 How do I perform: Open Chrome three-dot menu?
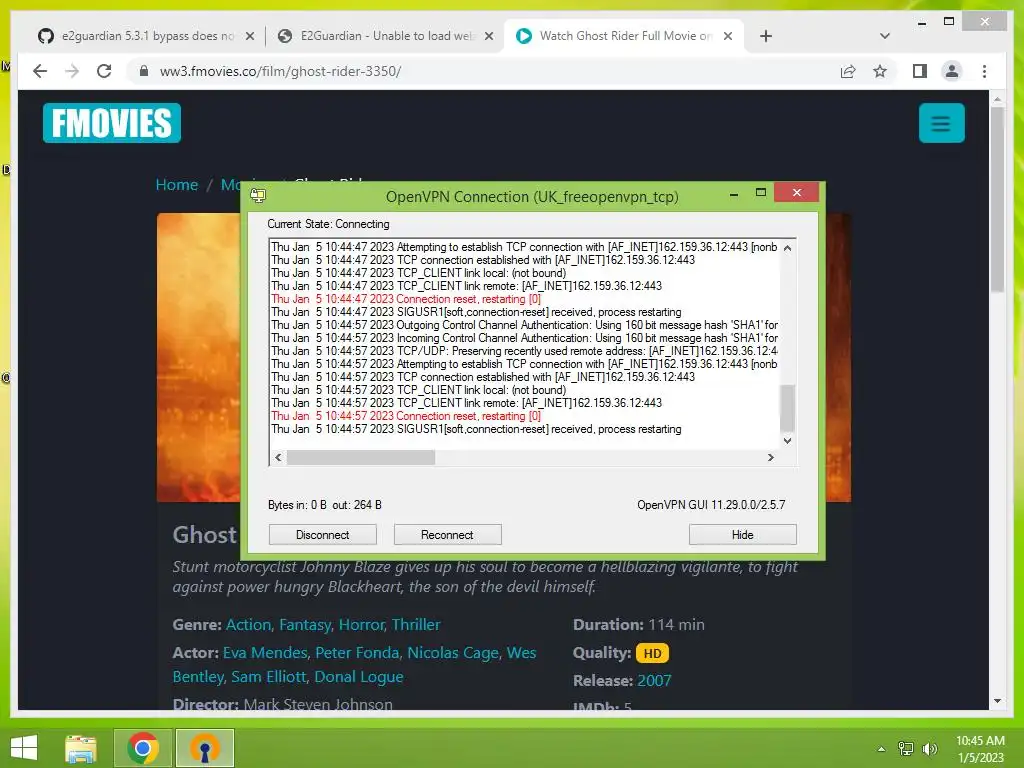(x=984, y=71)
